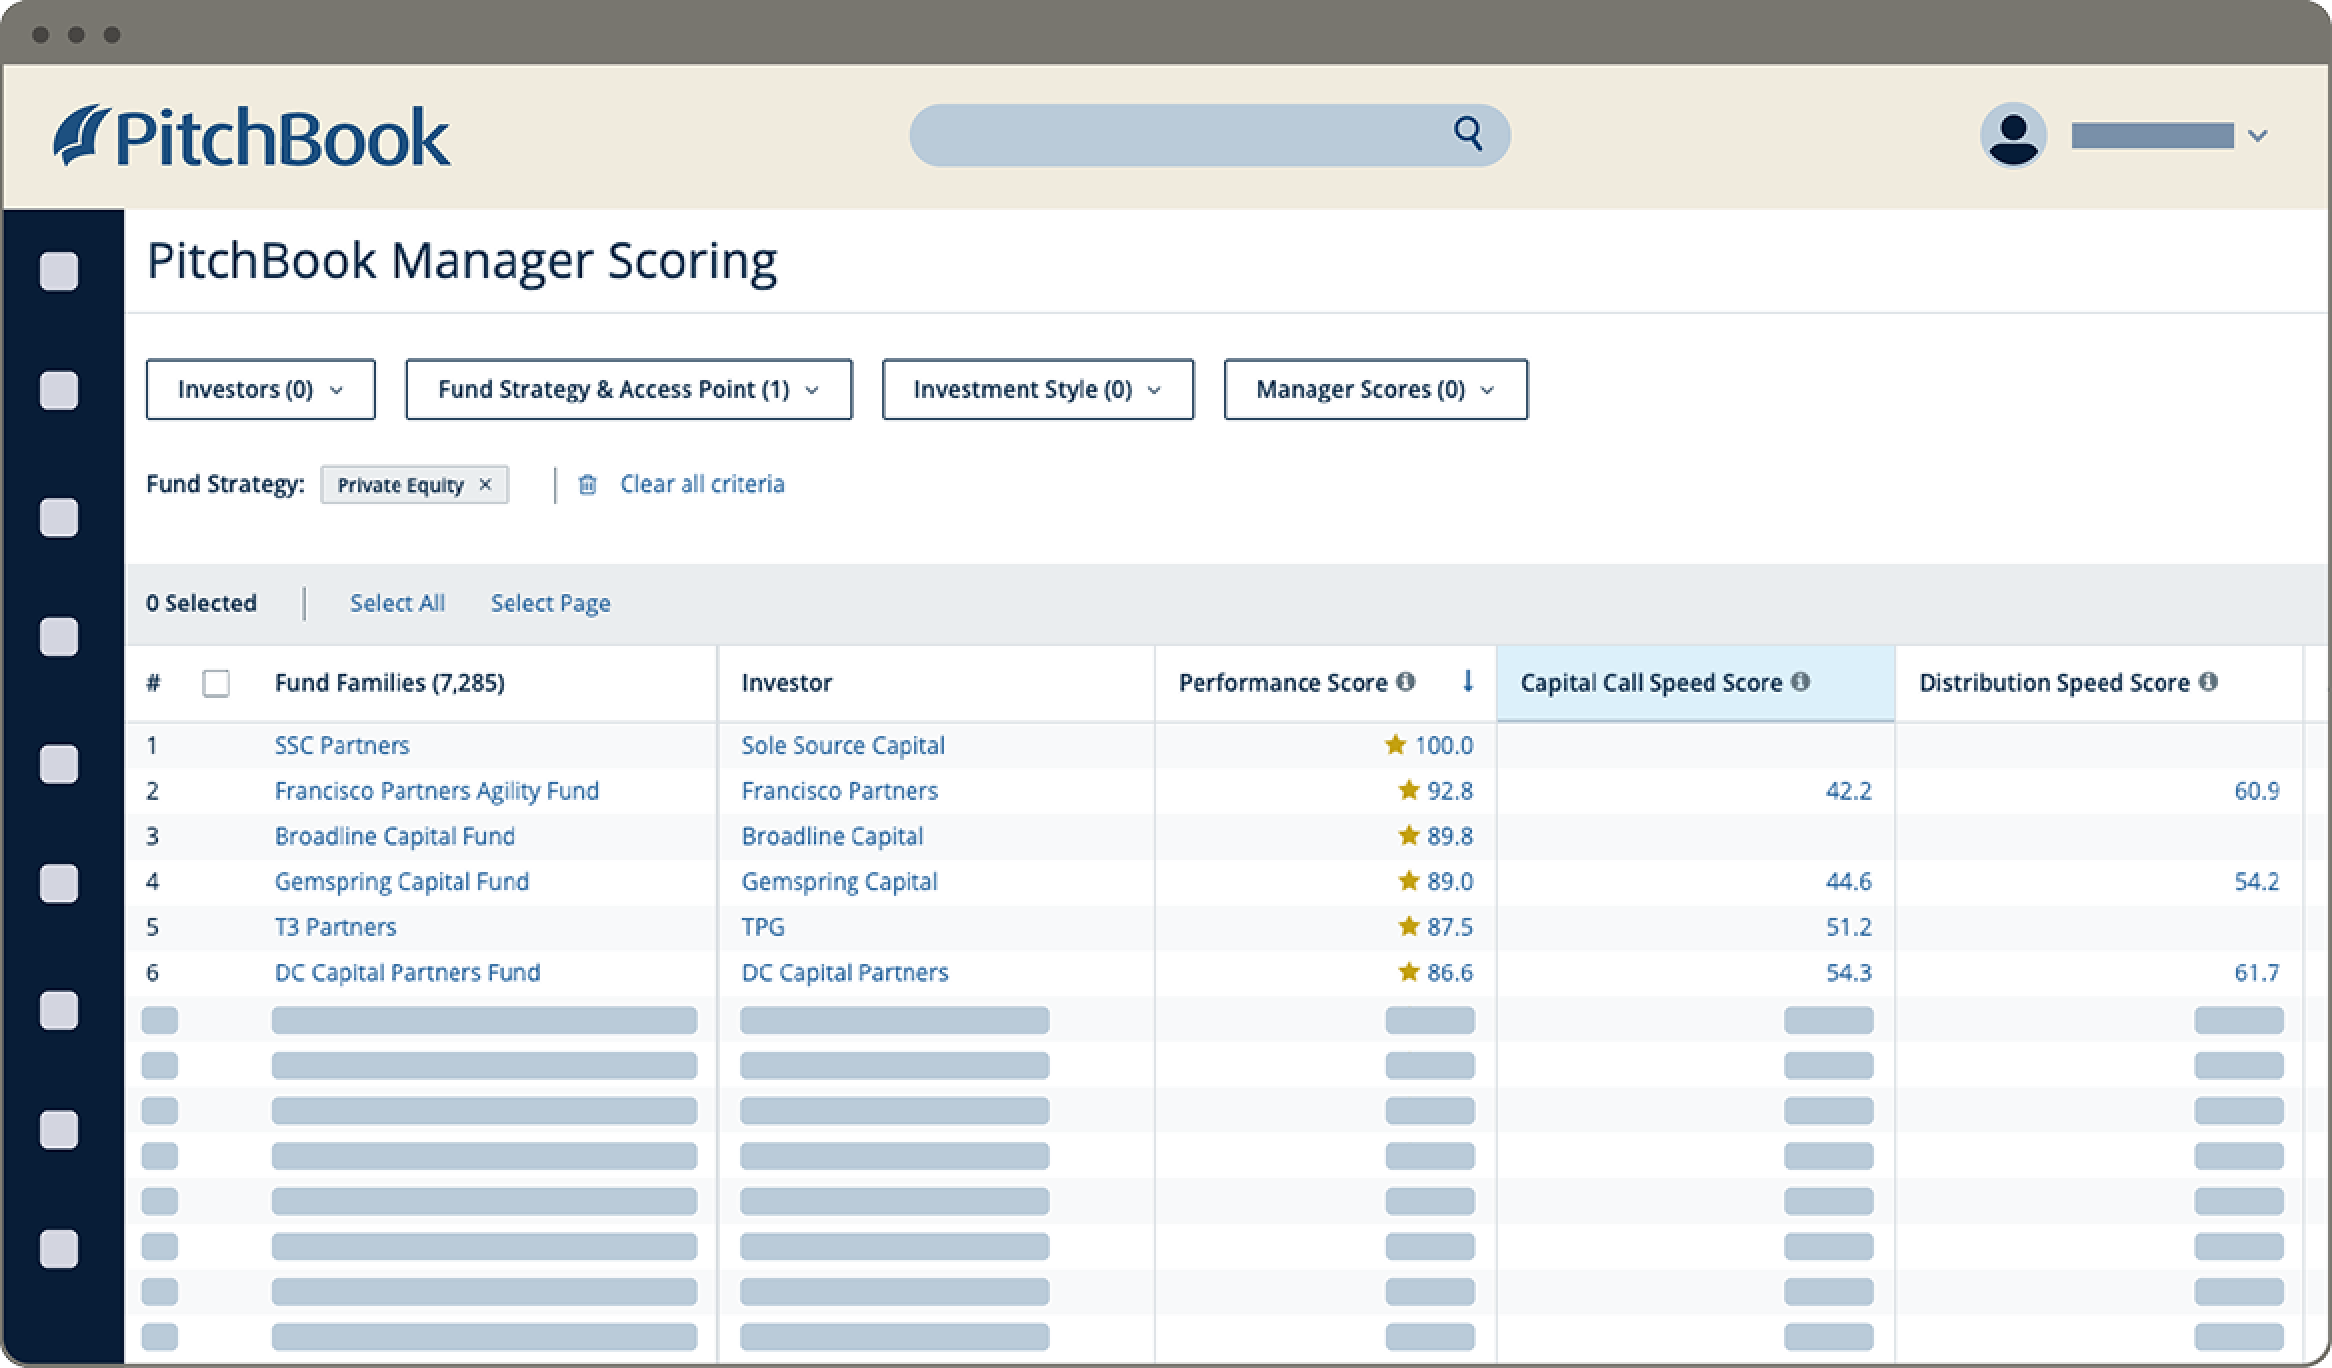Open Sole Source Capital investor

[x=843, y=745]
